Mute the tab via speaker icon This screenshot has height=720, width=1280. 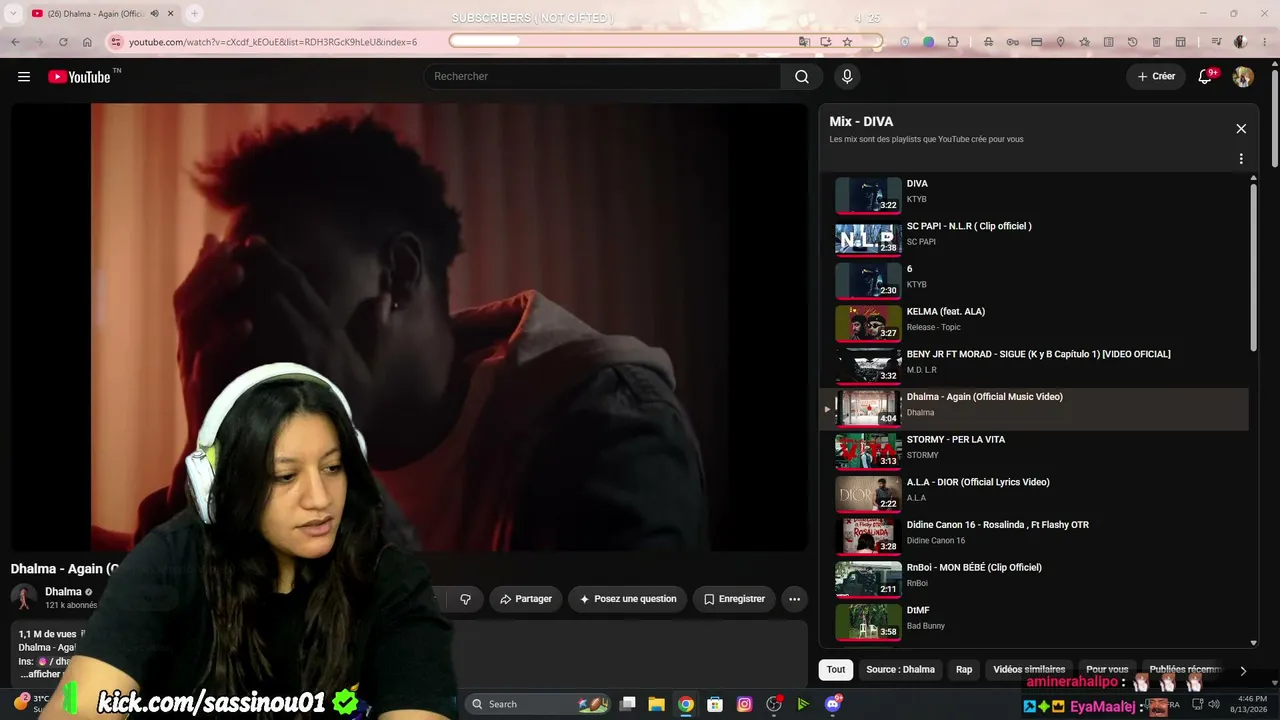(154, 14)
